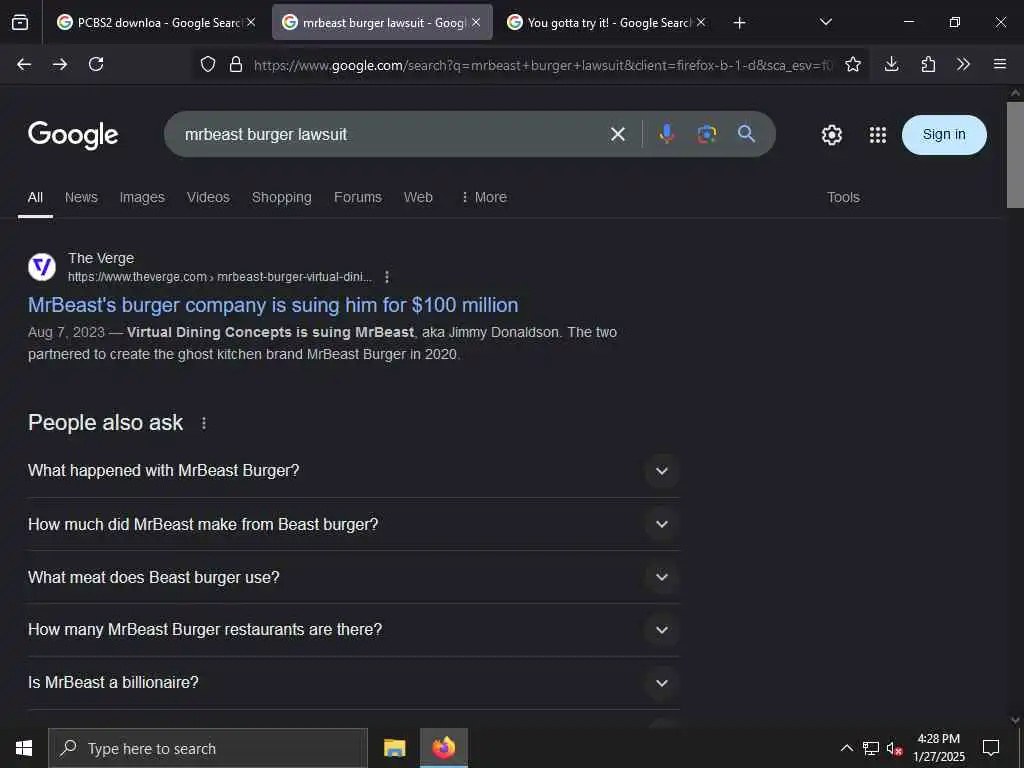Screen dimensions: 1024x768
Task: Open the Windows Start menu
Action: pyautogui.click(x=24, y=748)
